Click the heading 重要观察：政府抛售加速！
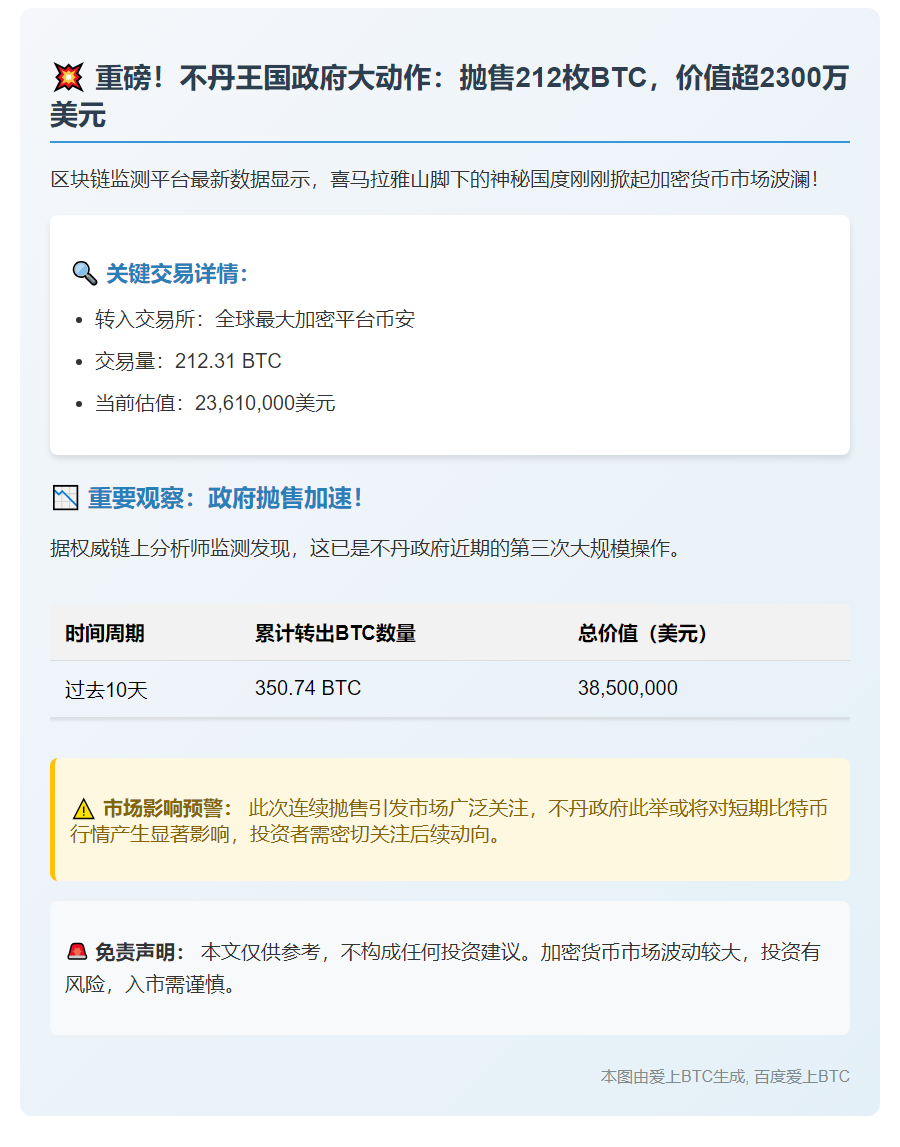 coord(225,498)
